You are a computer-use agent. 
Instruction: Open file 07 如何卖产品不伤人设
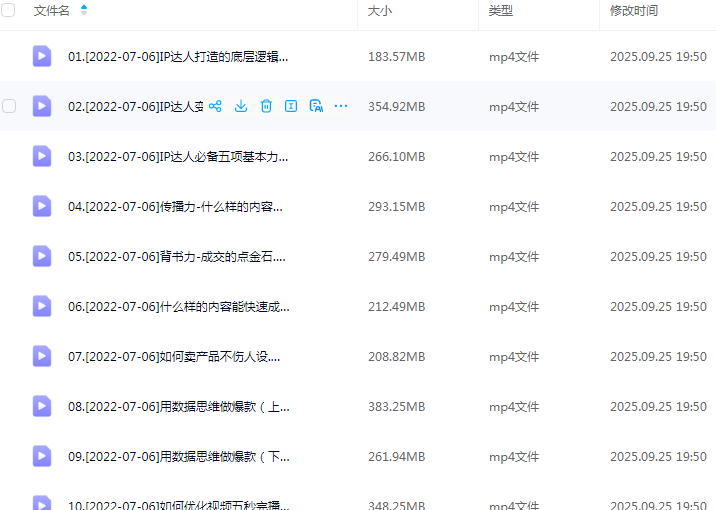click(174, 356)
